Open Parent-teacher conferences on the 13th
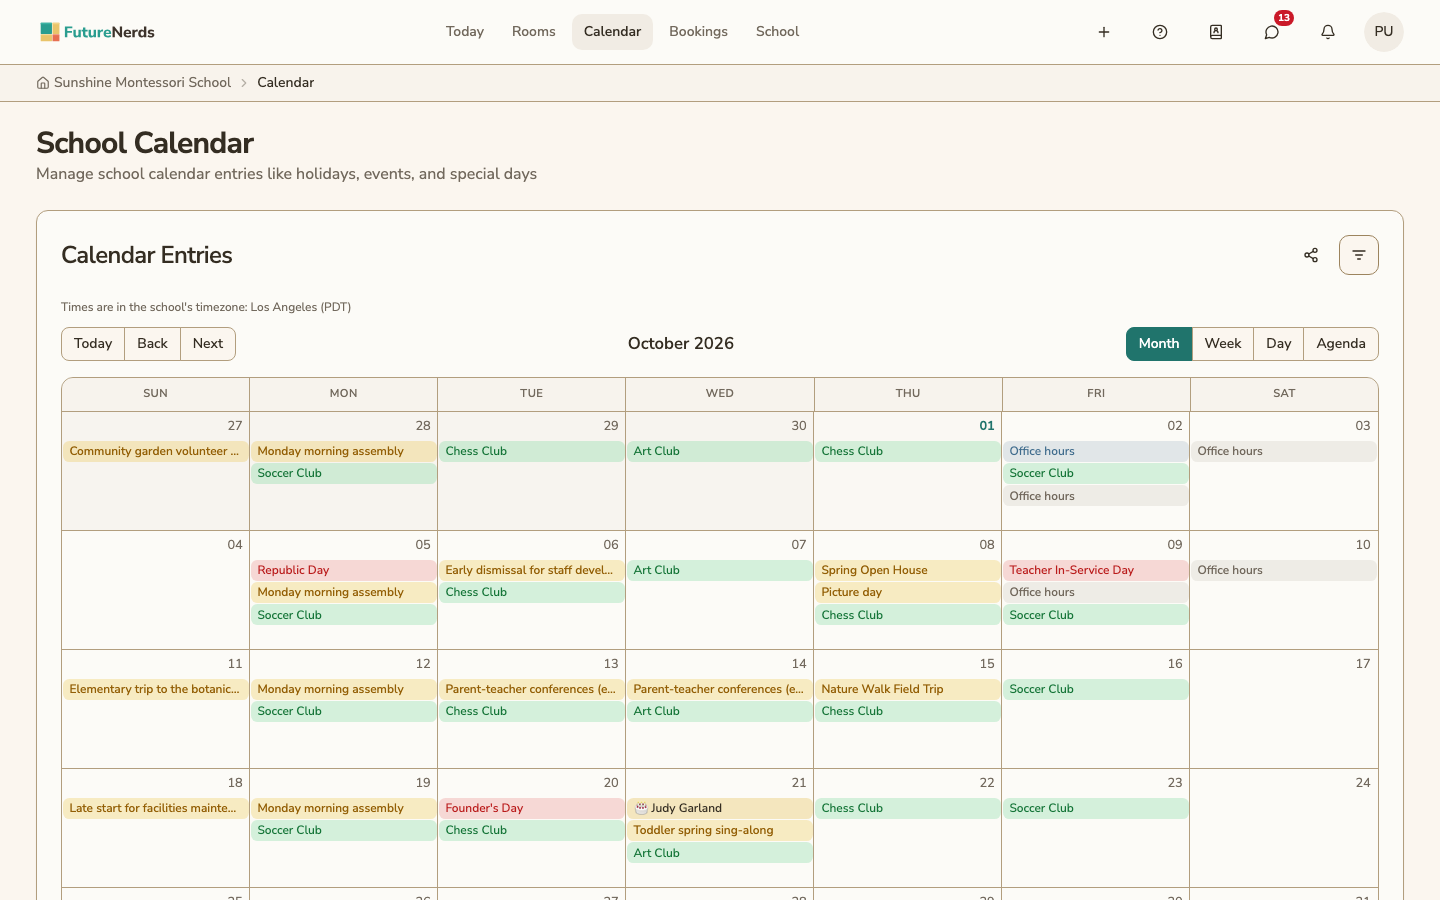The image size is (1440, 900). pos(532,689)
